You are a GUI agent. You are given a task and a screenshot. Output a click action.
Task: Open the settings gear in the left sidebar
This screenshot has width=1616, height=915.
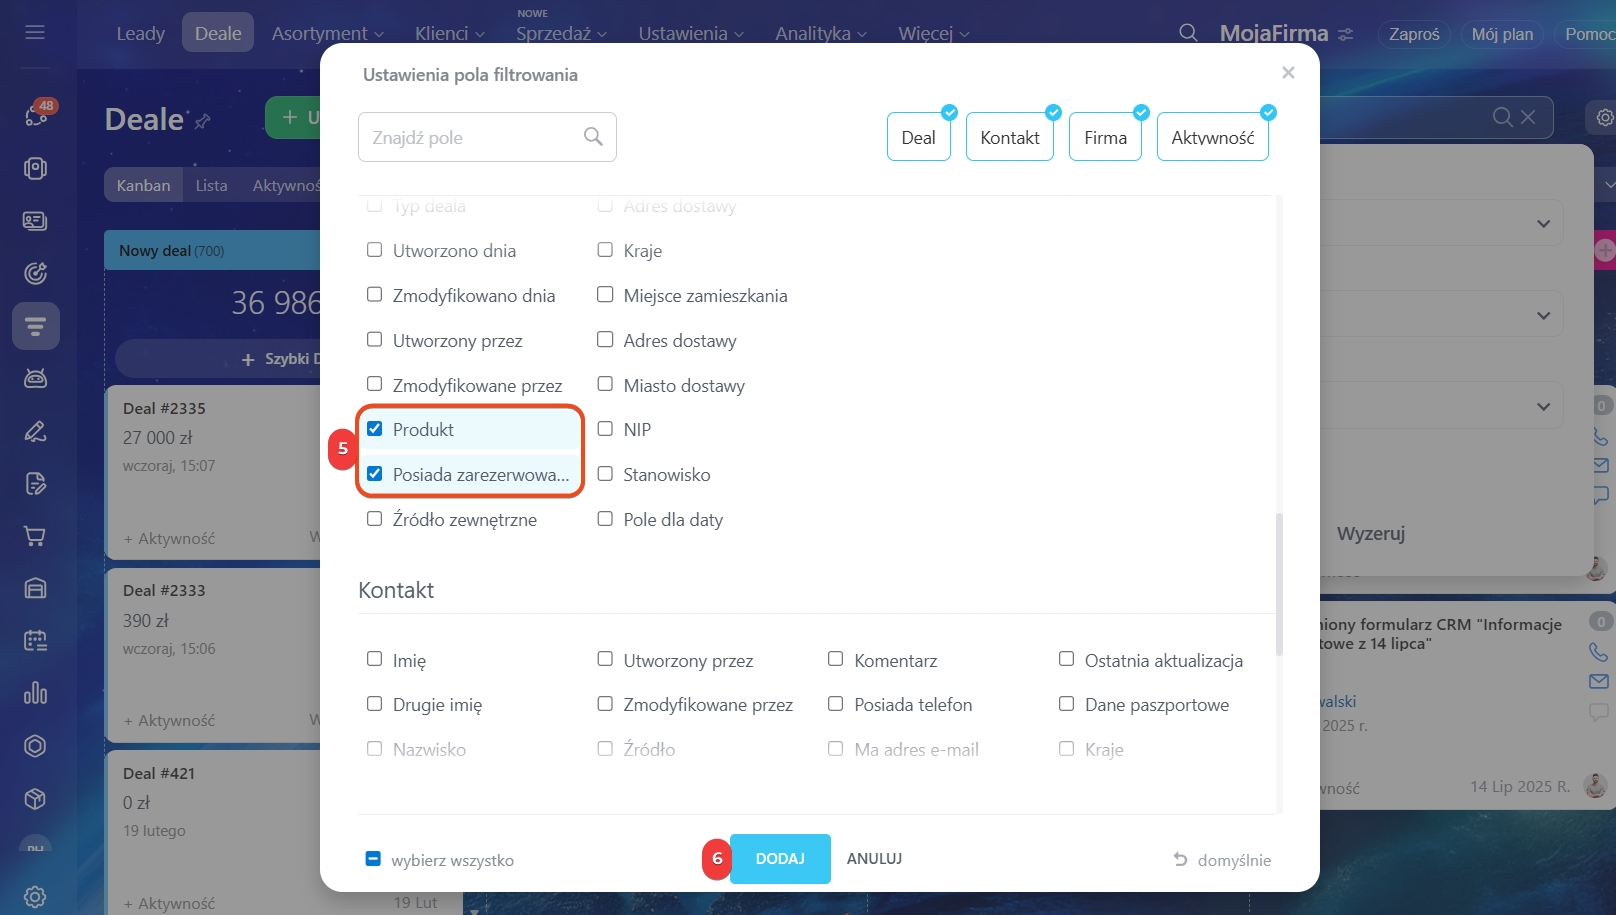click(x=35, y=897)
